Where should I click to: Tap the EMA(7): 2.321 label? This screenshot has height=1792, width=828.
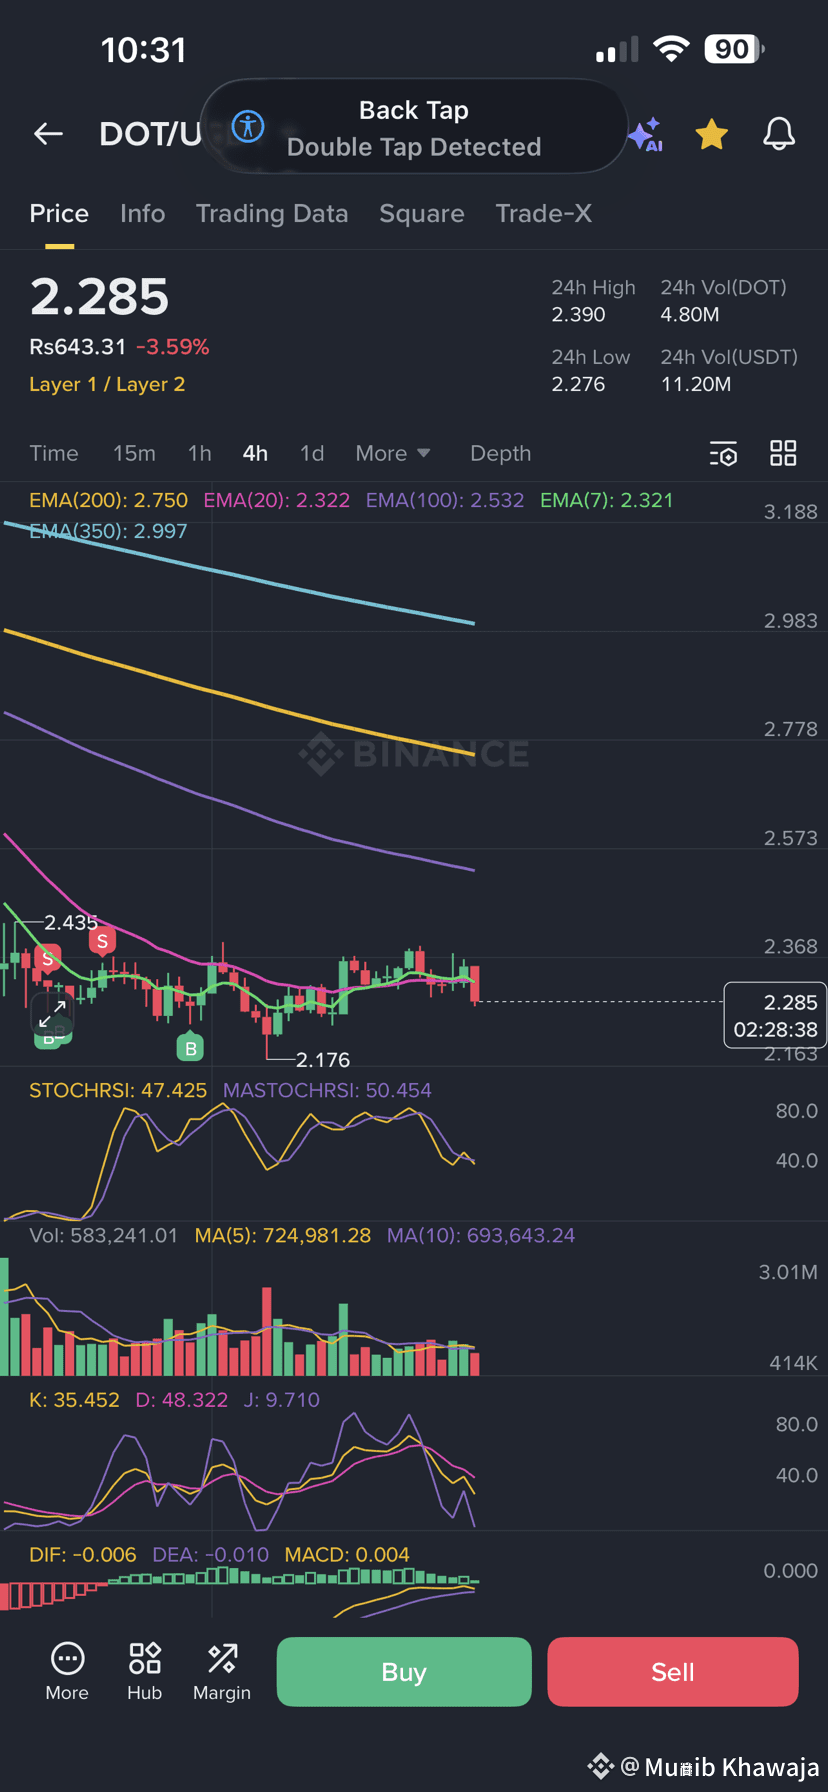607,500
